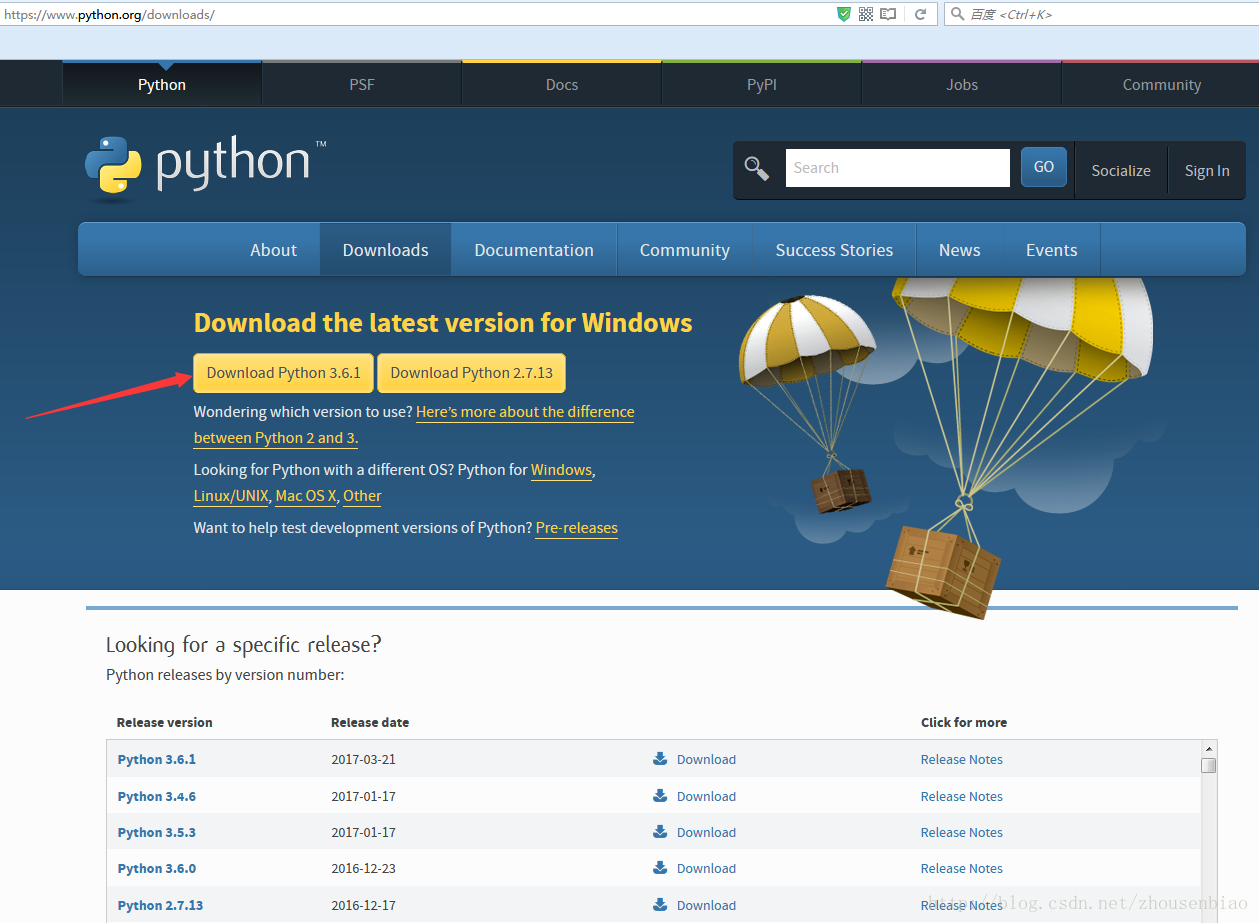Click the Mac OS X link

click(x=306, y=496)
